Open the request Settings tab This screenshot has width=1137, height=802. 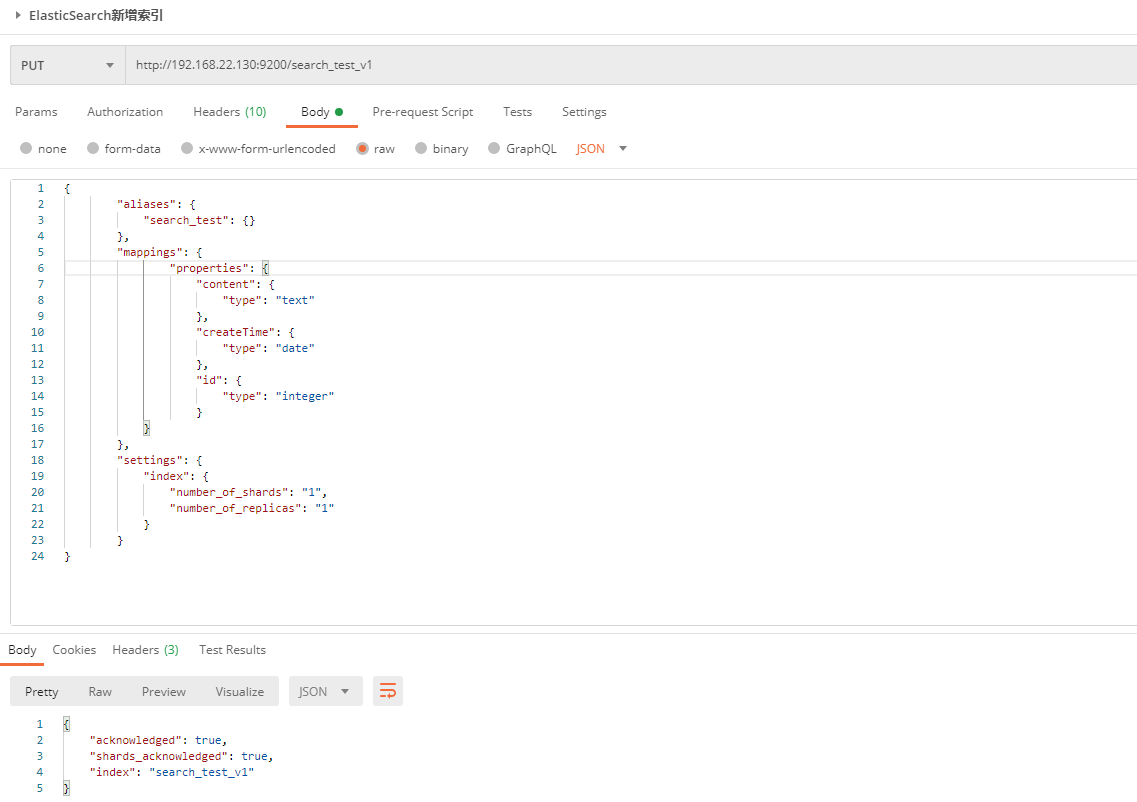[x=584, y=112]
